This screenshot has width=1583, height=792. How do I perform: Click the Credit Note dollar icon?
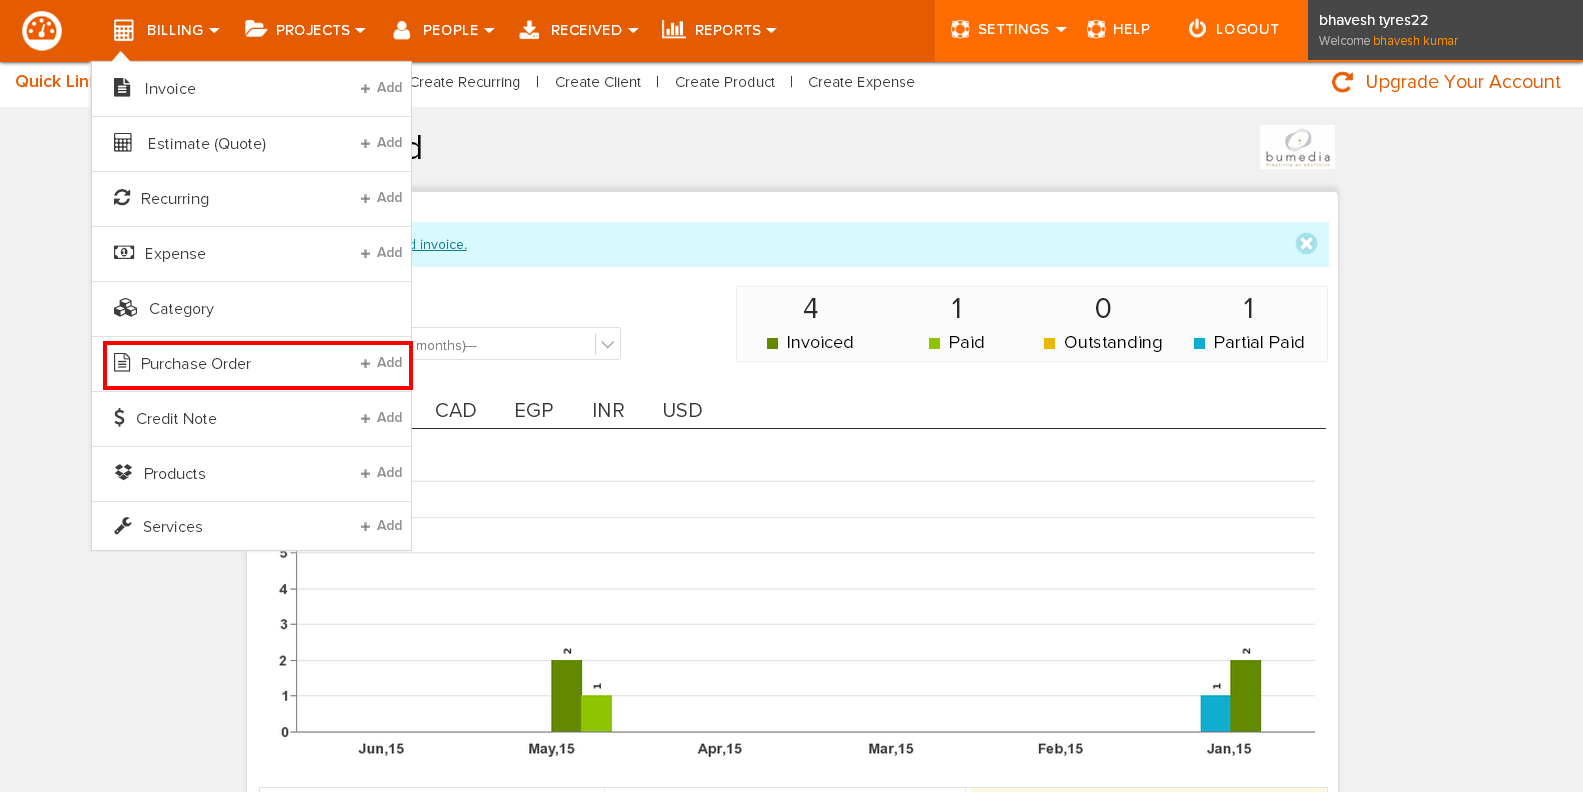[x=119, y=418]
